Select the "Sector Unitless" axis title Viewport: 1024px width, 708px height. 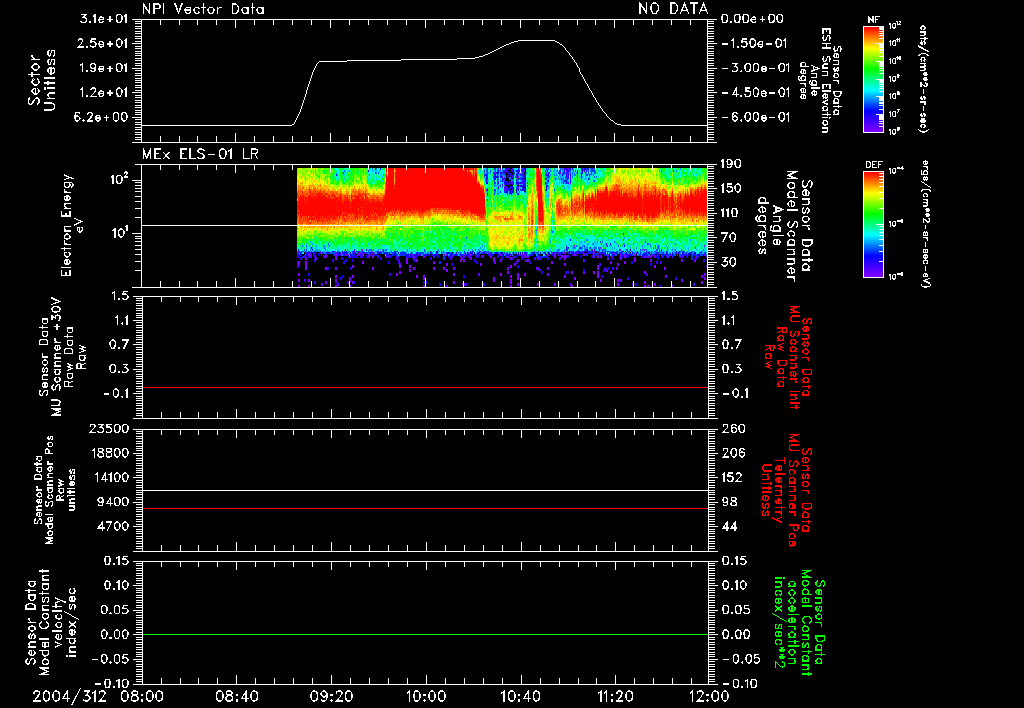tap(42, 80)
